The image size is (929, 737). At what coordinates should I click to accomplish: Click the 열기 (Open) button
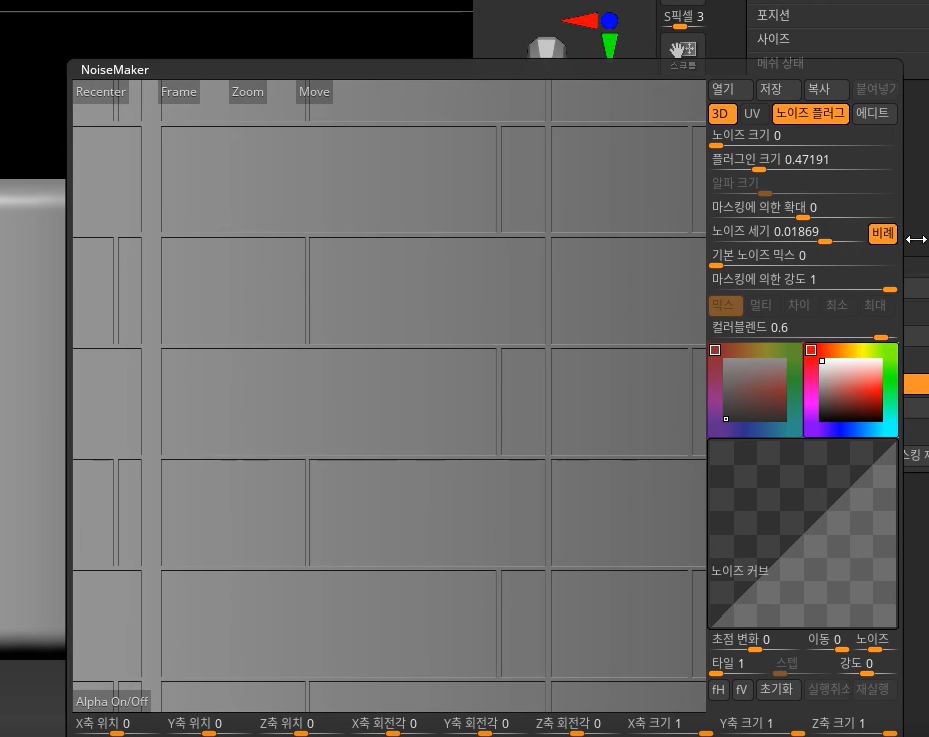(731, 89)
